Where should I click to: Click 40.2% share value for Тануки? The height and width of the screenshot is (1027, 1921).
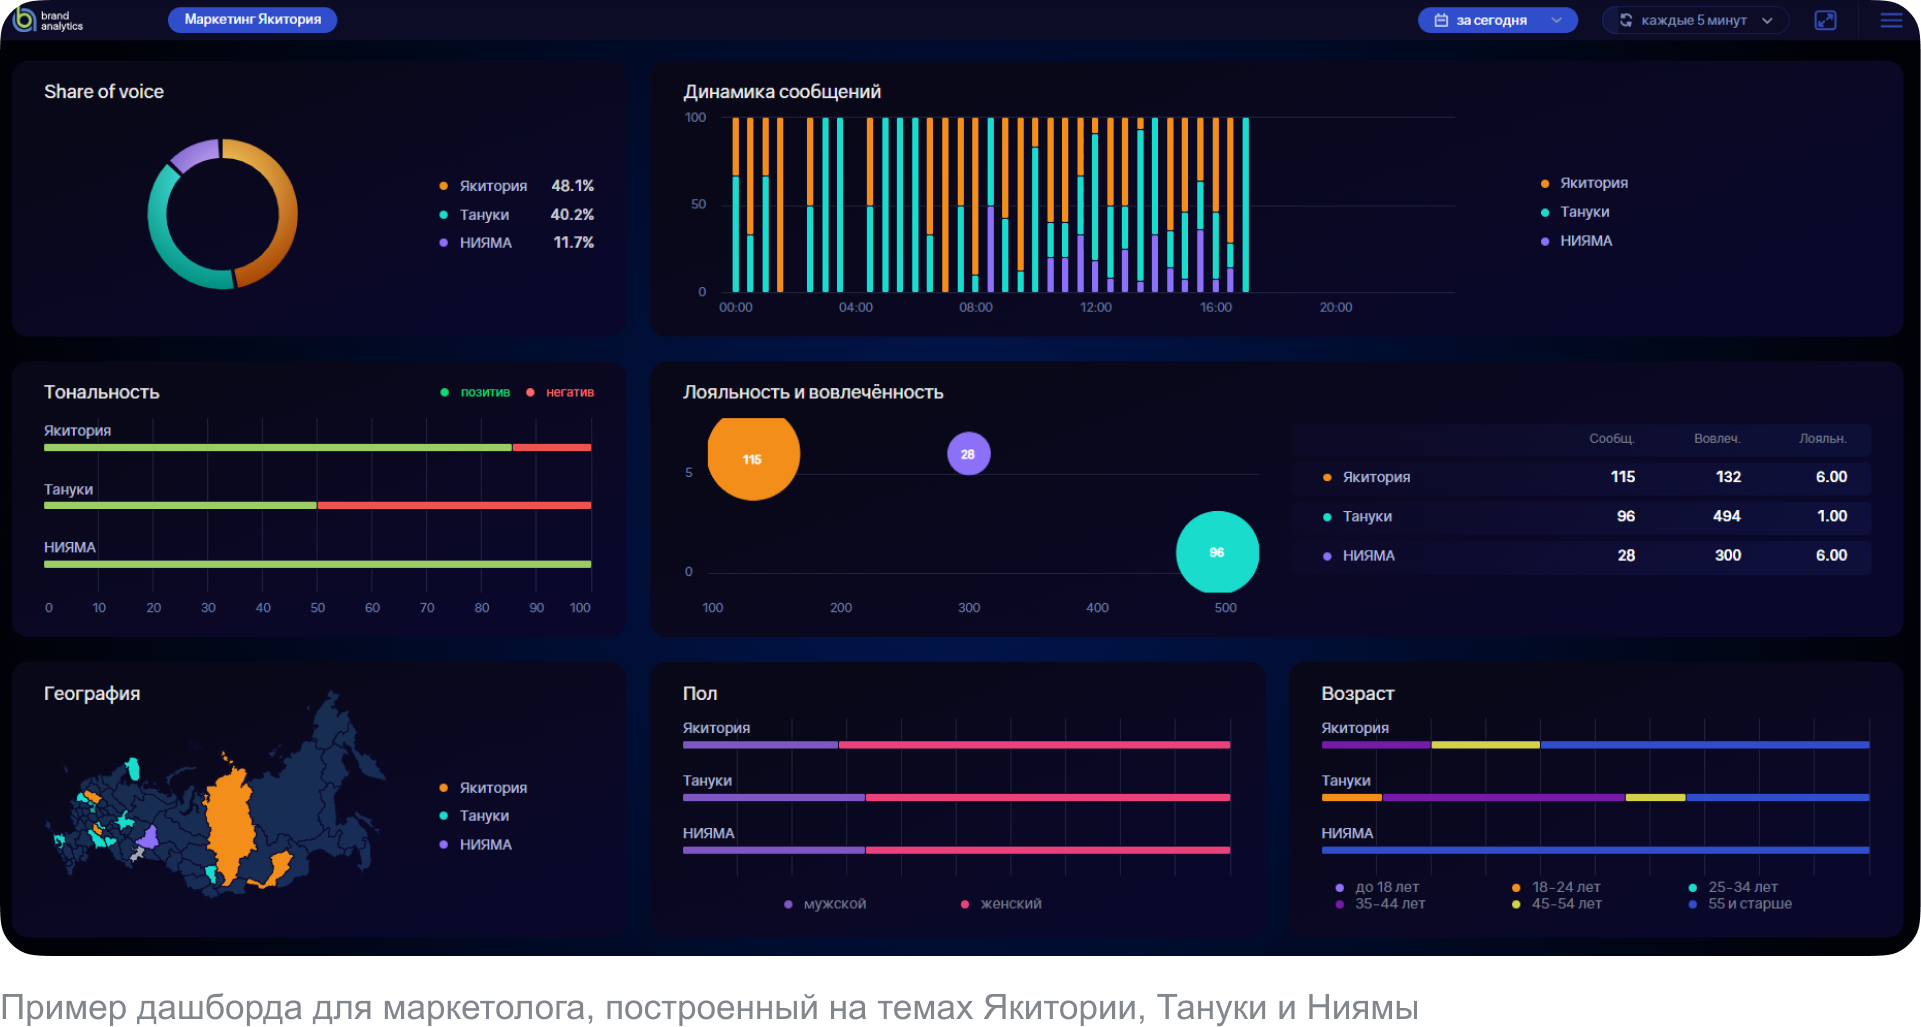tap(573, 215)
